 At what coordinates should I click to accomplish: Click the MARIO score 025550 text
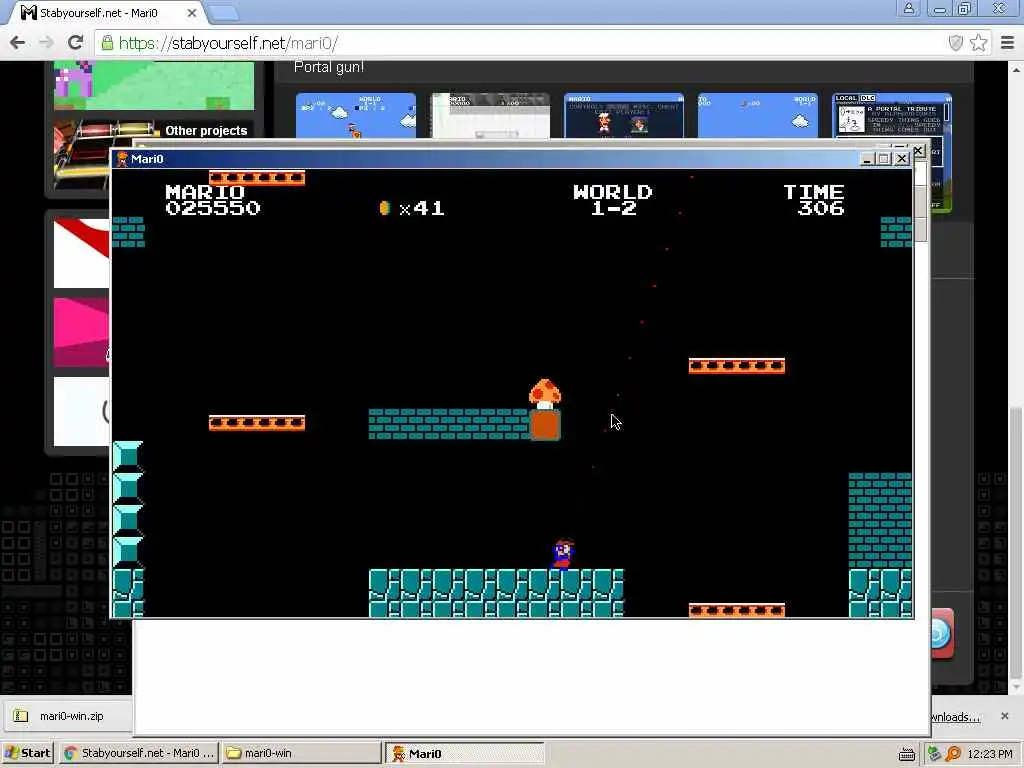click(x=213, y=208)
